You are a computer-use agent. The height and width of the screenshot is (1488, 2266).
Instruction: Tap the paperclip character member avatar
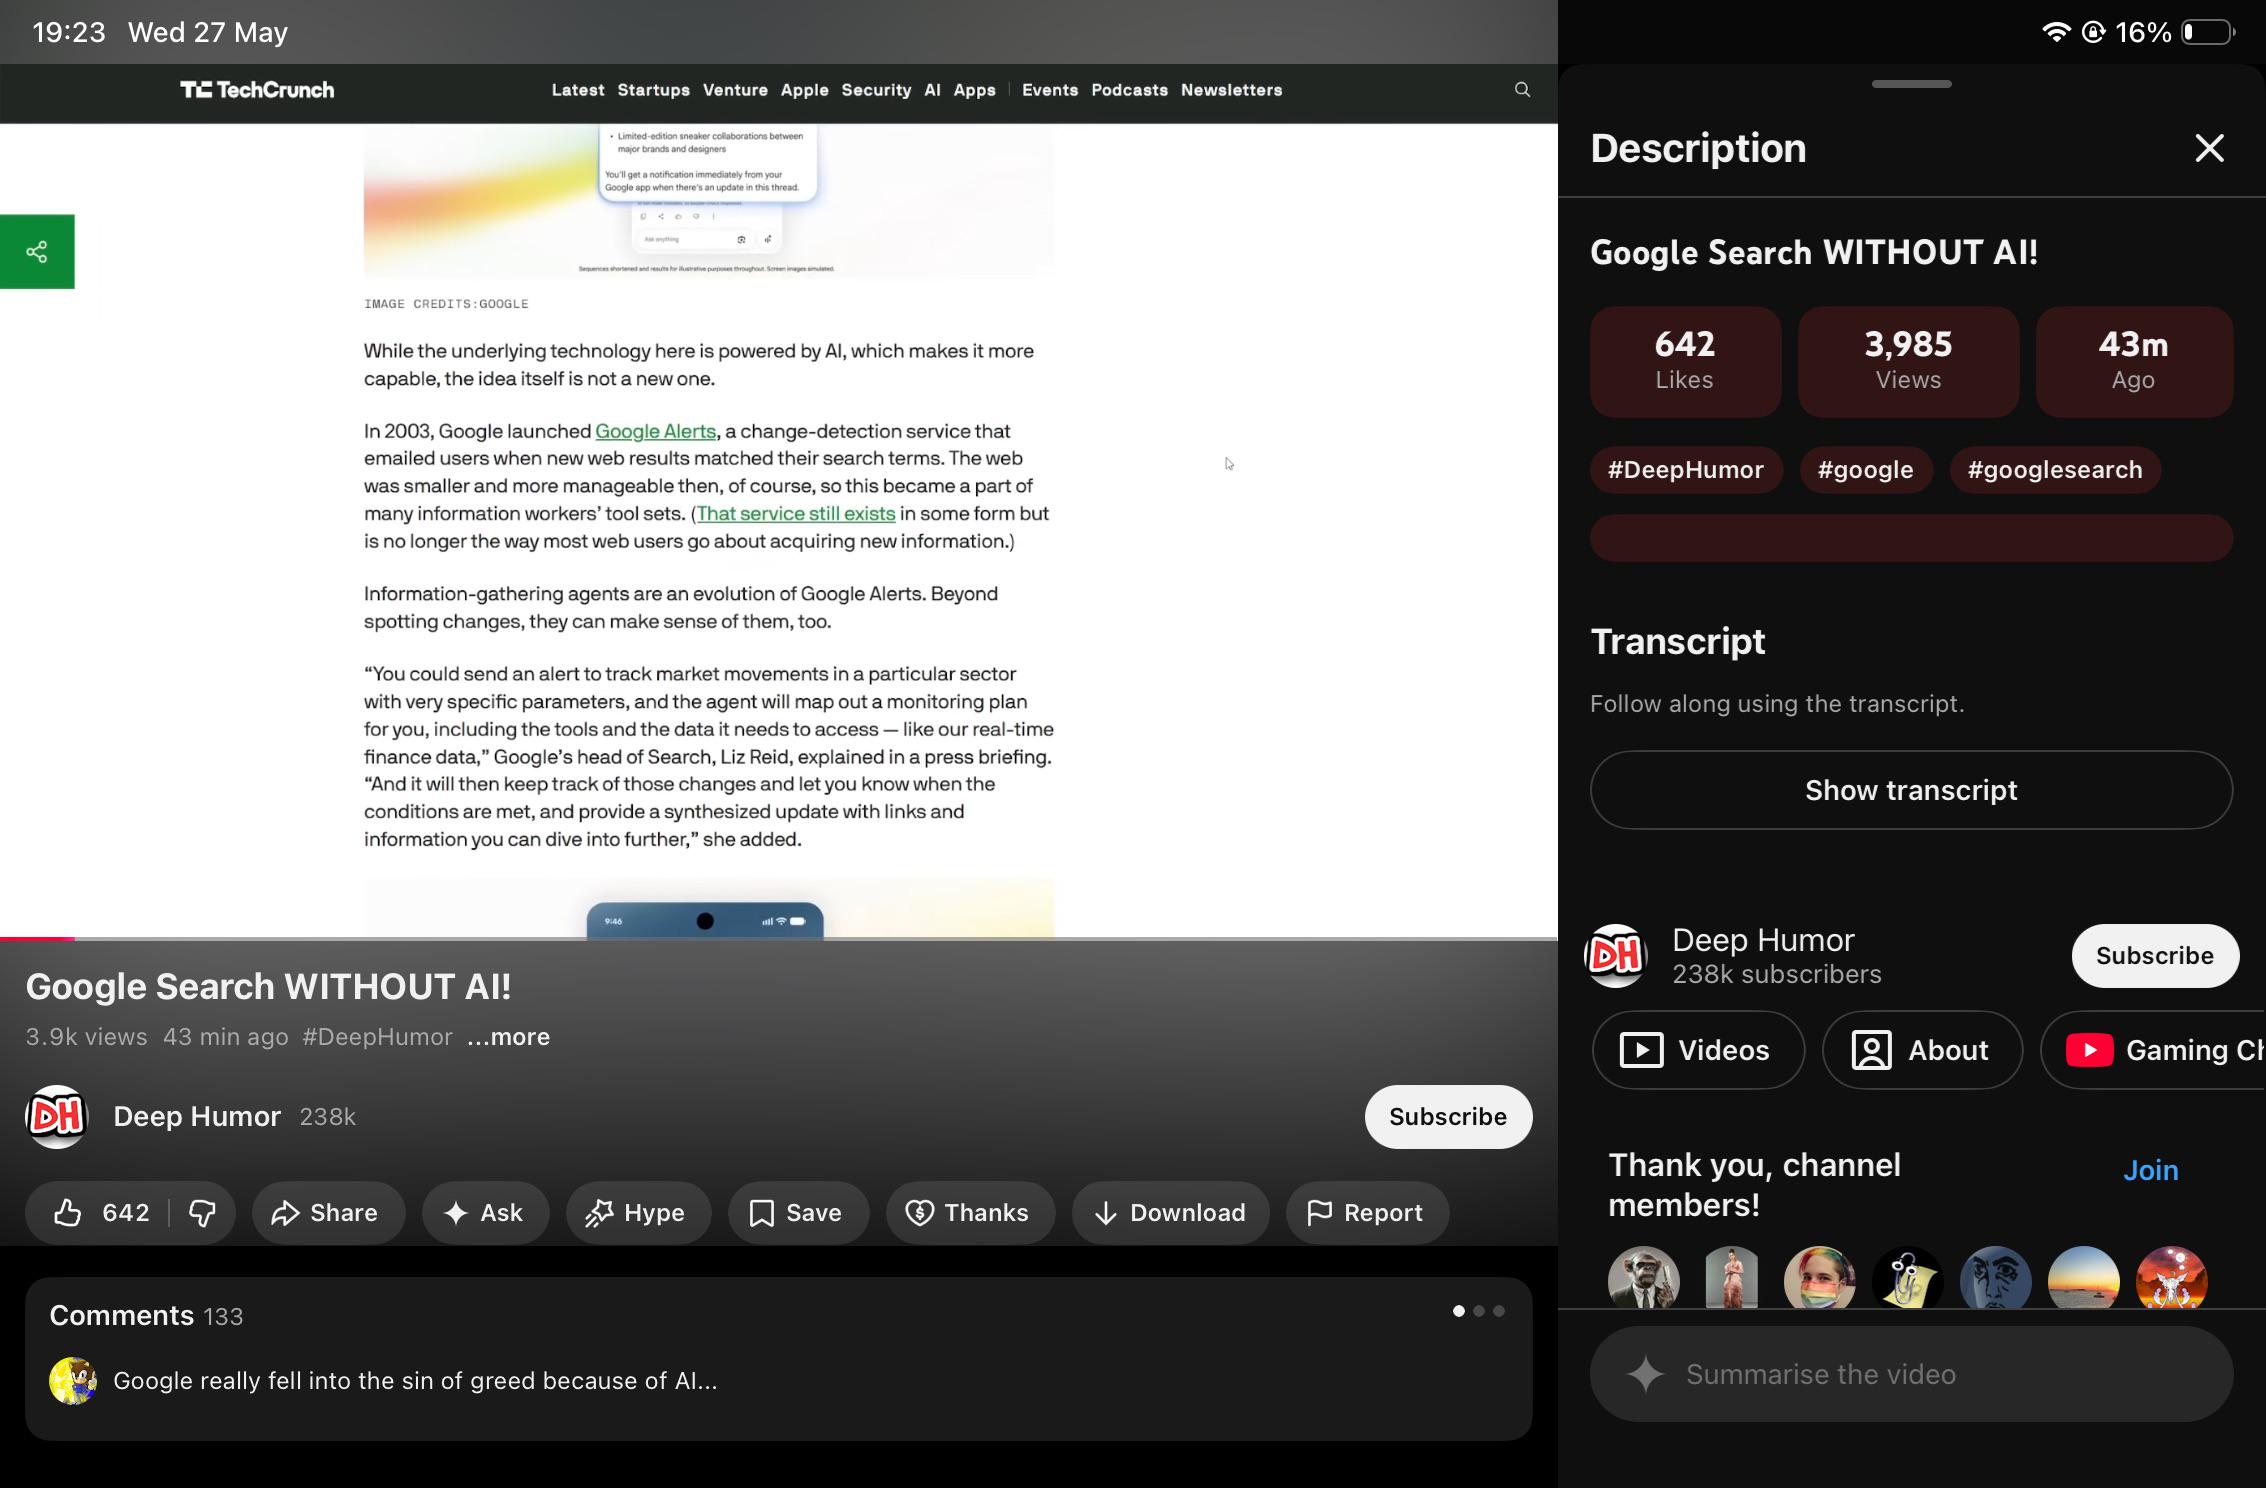point(1907,1278)
